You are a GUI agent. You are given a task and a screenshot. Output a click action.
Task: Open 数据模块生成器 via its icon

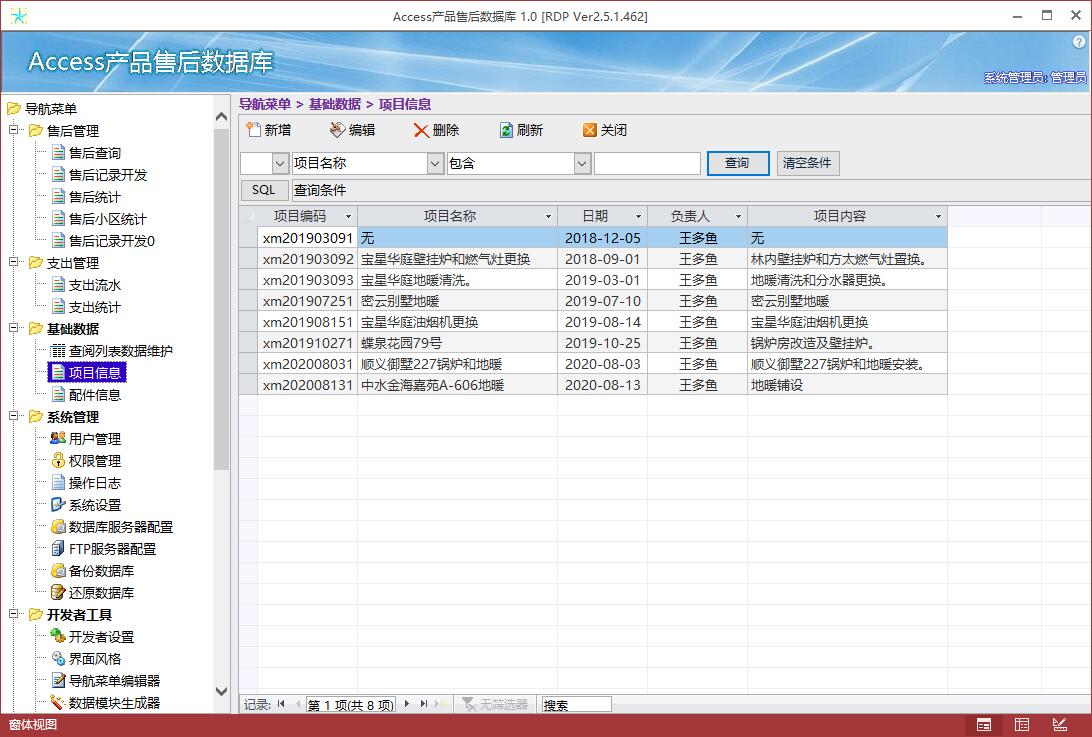58,702
